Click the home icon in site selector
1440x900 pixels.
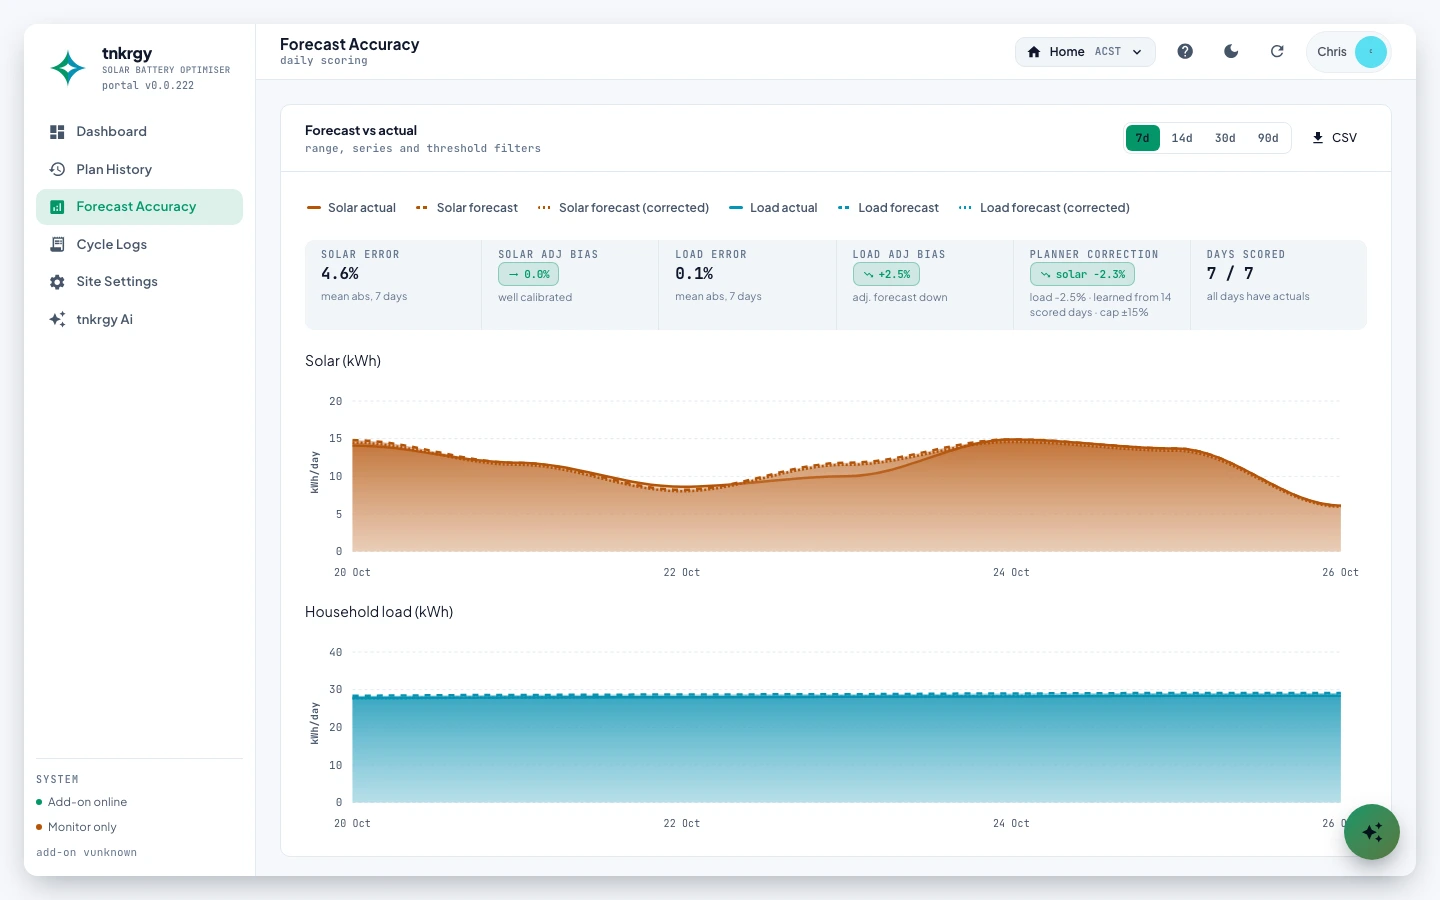[1034, 52]
